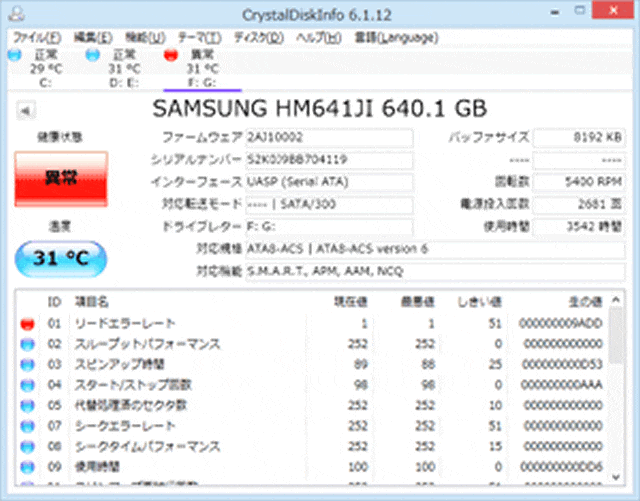Click the blue status icon for attribute 04

27,385
